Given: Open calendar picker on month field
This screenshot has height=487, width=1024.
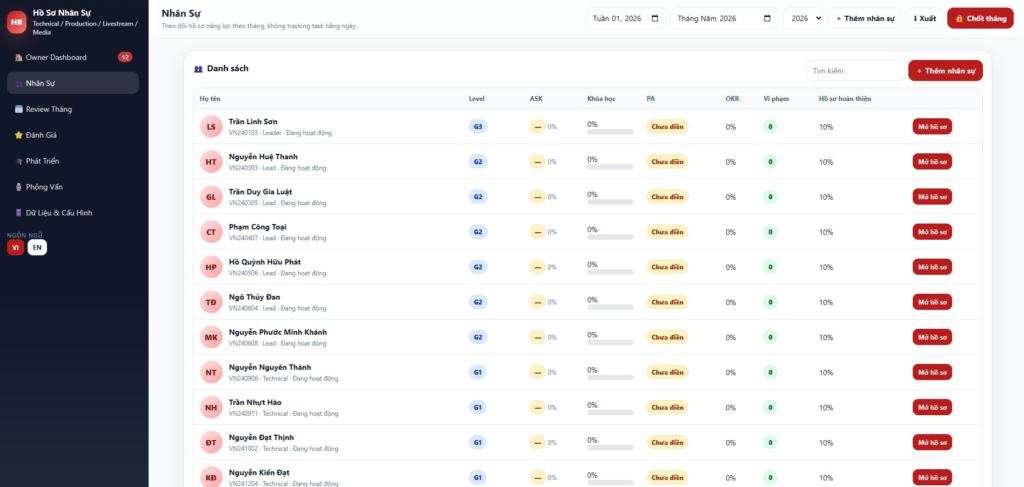Looking at the screenshot, I should click(767, 19).
